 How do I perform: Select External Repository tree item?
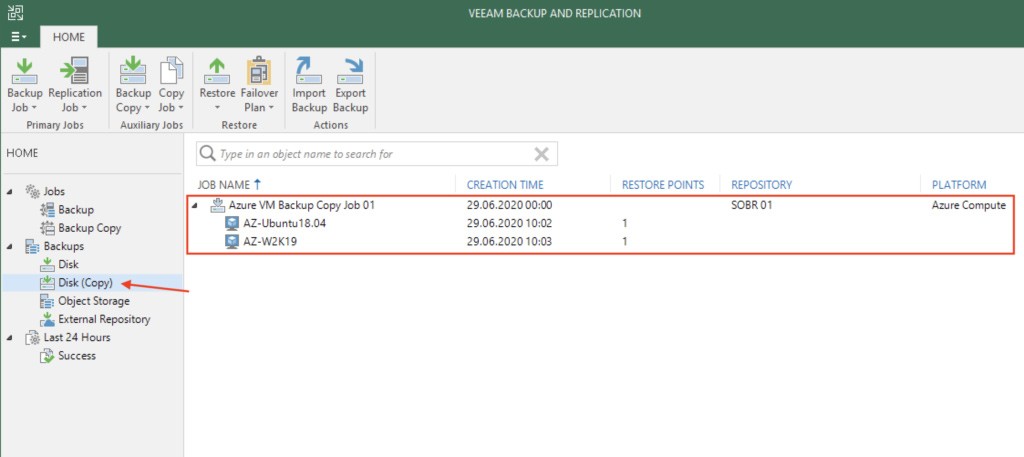104,319
